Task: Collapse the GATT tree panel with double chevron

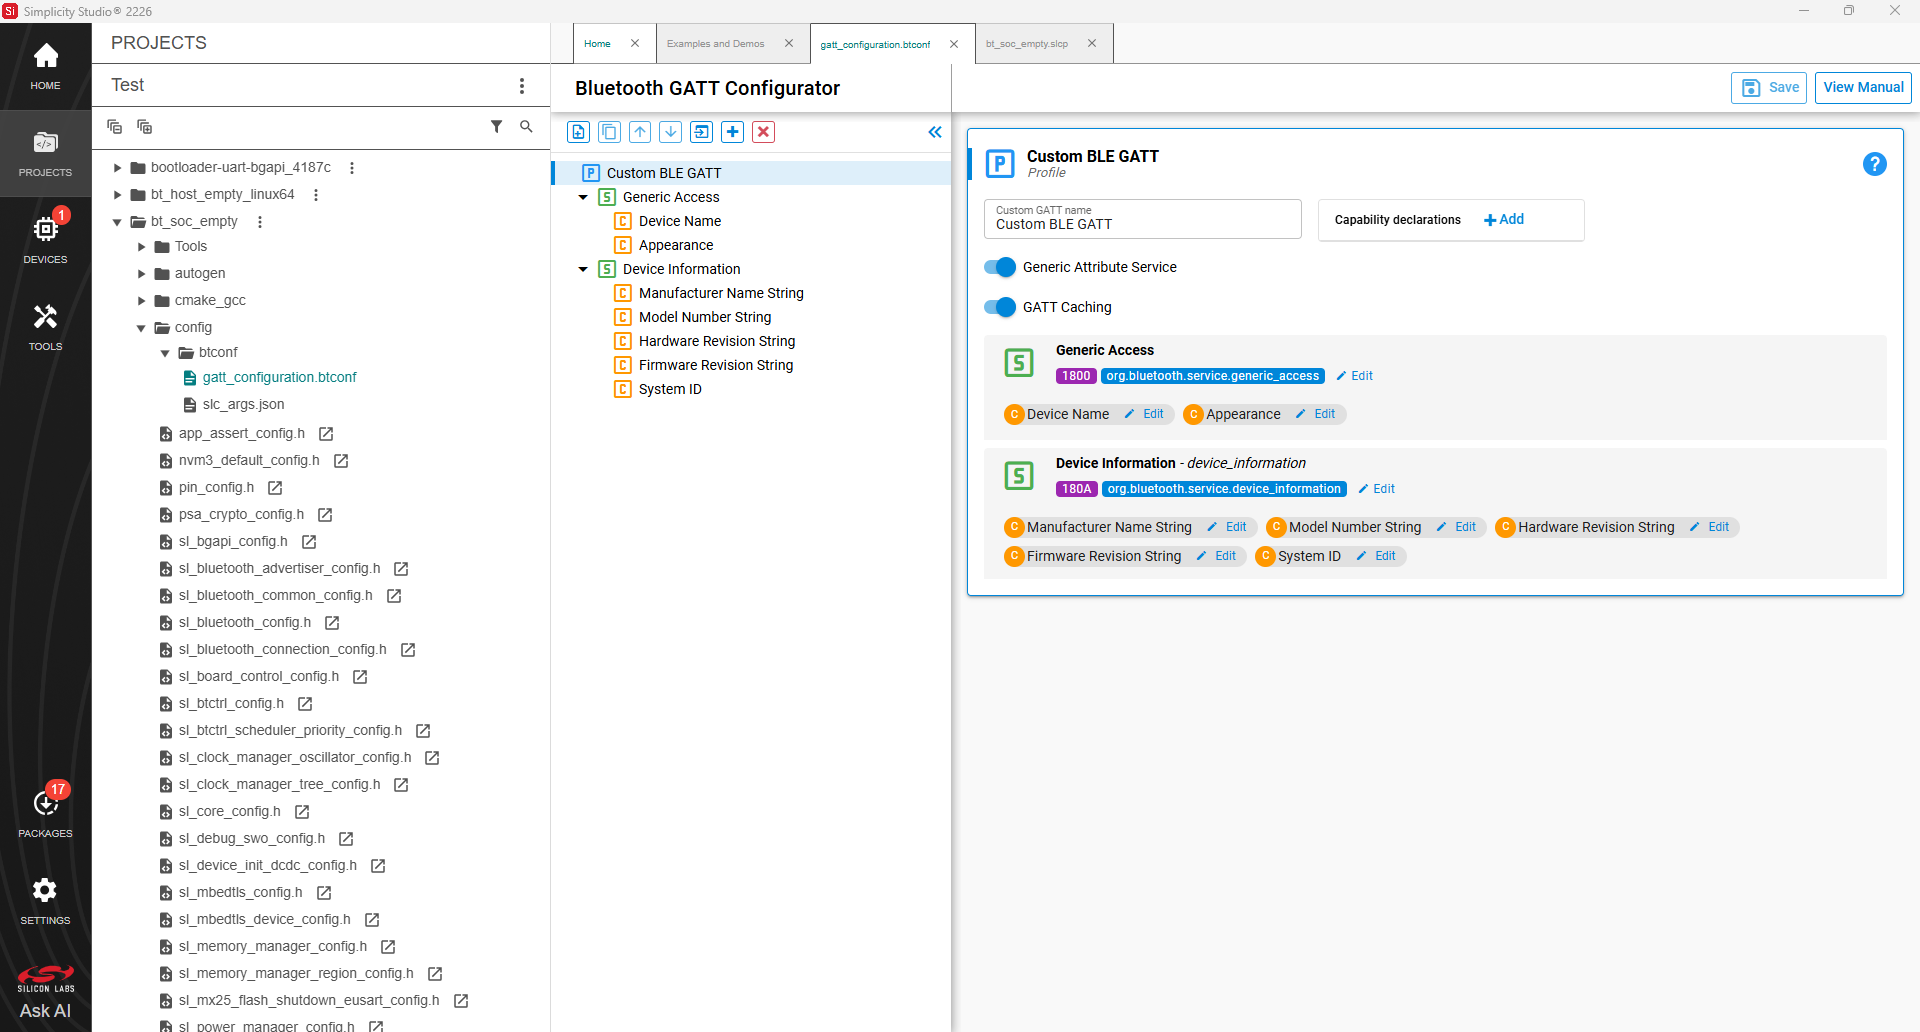Action: (935, 132)
